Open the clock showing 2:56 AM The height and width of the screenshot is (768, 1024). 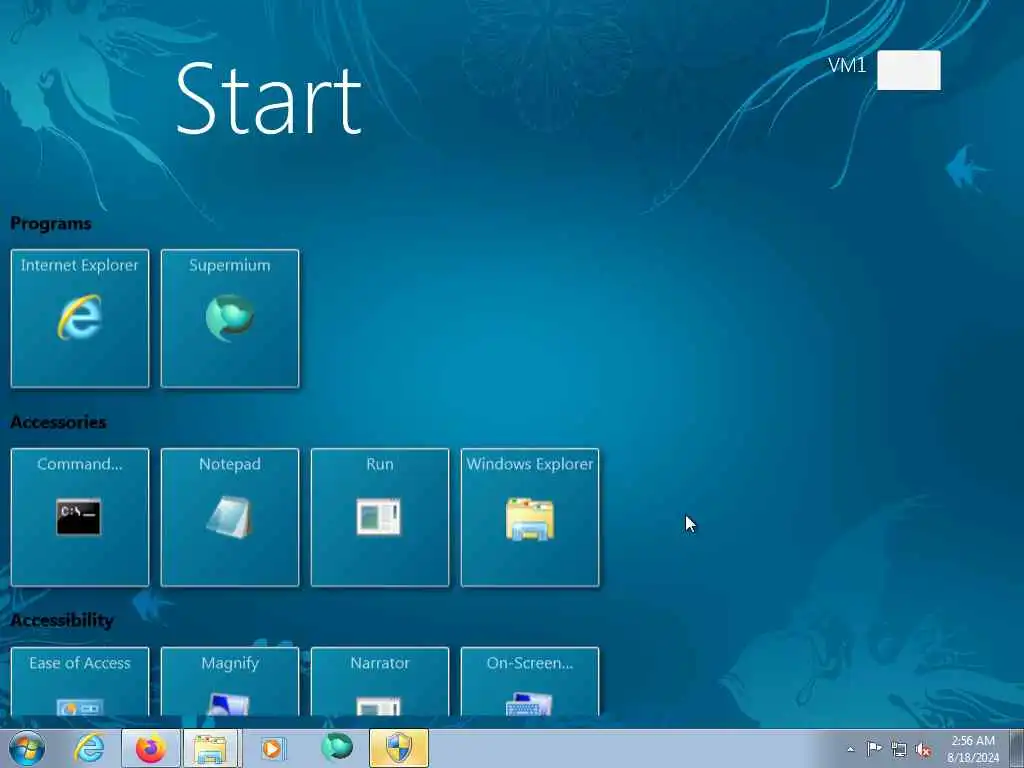tap(973, 749)
